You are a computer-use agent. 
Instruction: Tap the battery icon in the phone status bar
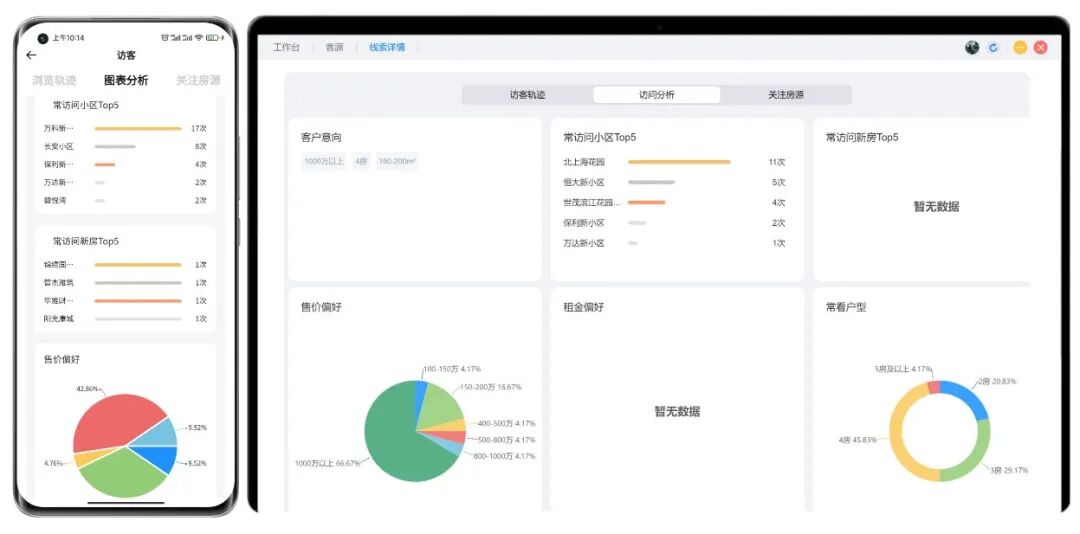tap(212, 38)
